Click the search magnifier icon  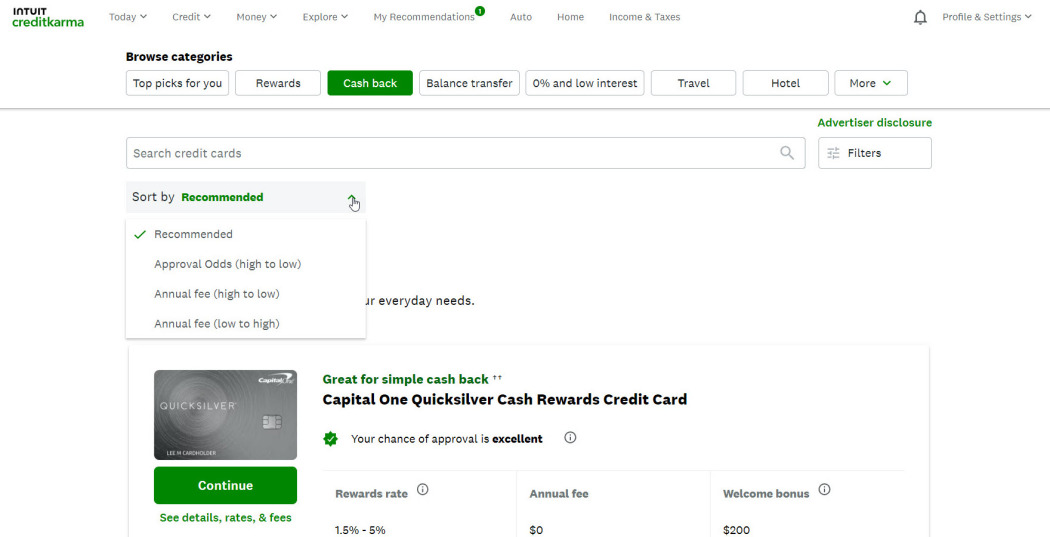787,153
